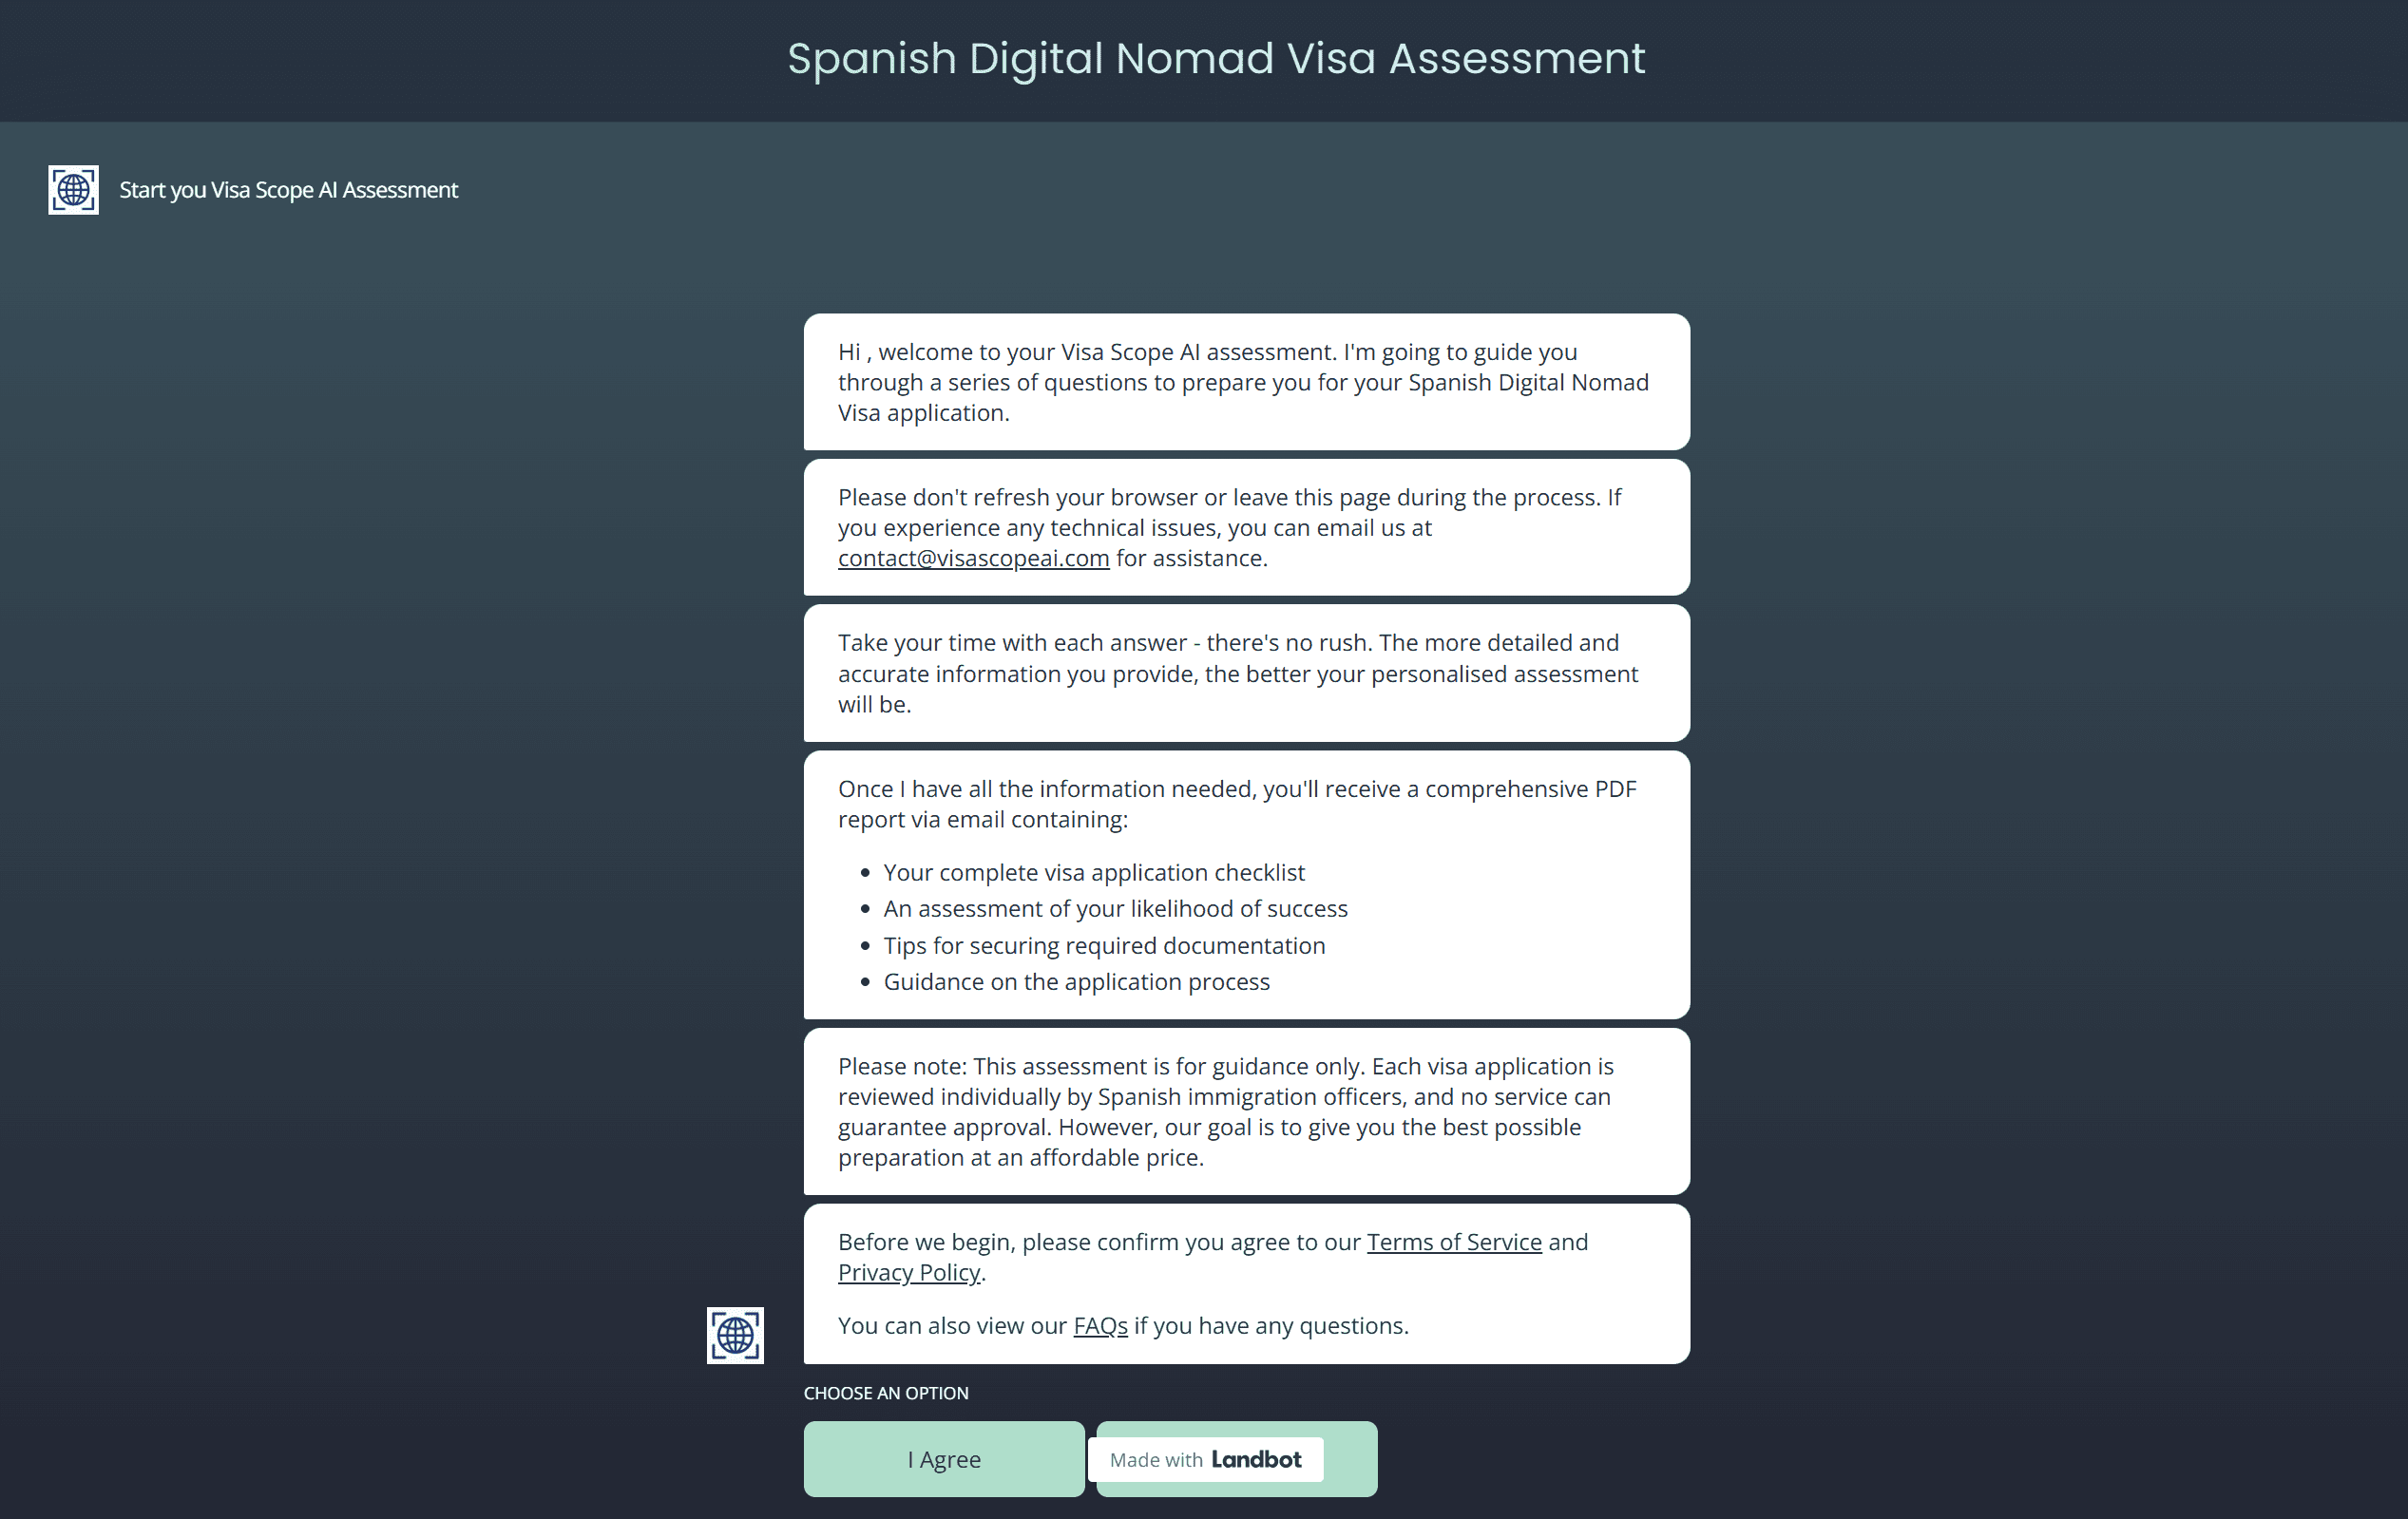The width and height of the screenshot is (2408, 1519).
Task: Click the complete visa application checklist bullet
Action: click(x=1093, y=872)
